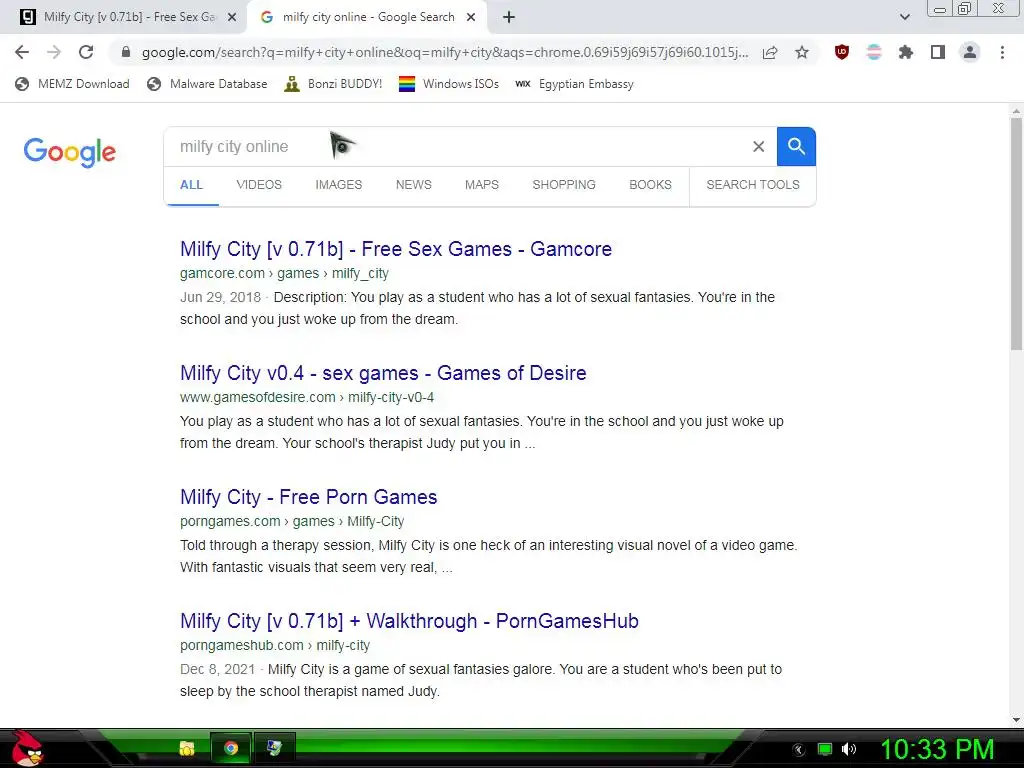Screen dimensions: 1024x768
Task: Click the www.gamesofdesire.com breadcrumb URL
Action: [x=307, y=397]
